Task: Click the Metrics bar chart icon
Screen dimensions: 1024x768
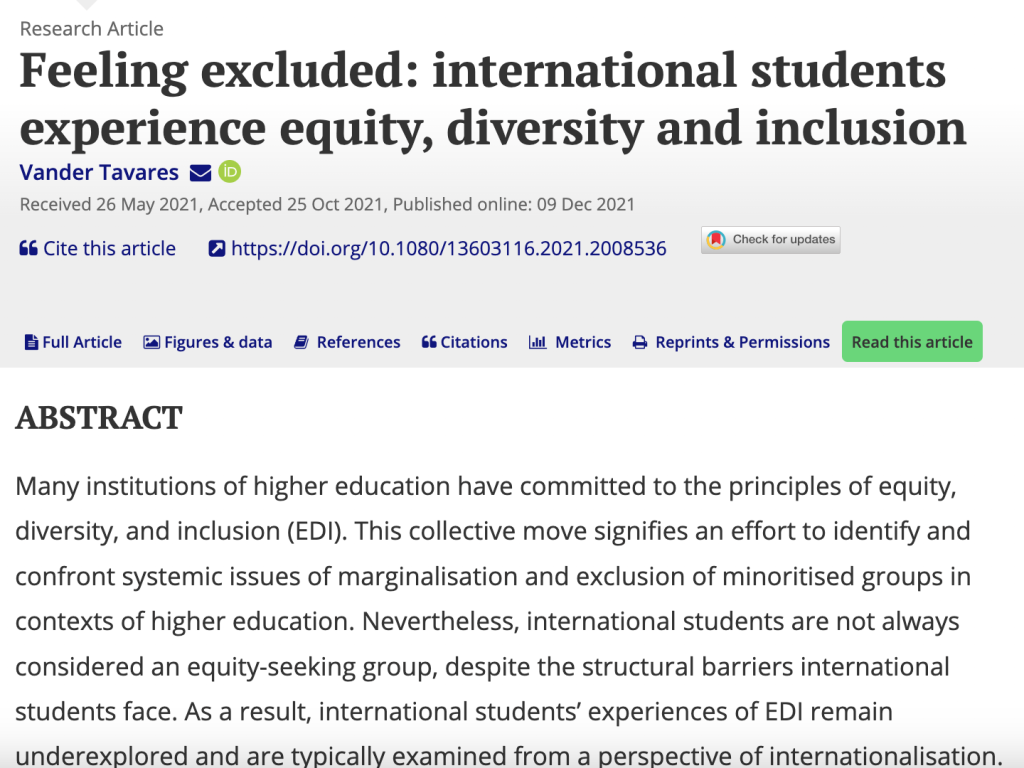Action: point(537,342)
